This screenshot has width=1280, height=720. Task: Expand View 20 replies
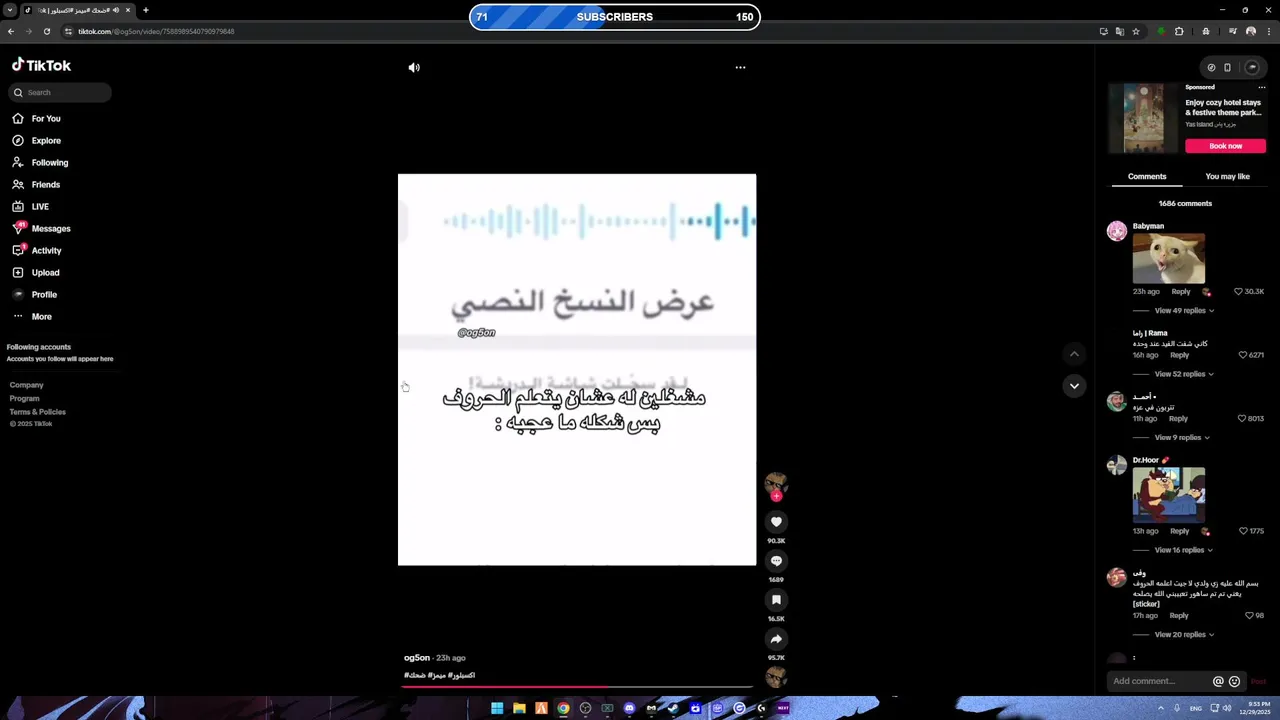[1184, 635]
